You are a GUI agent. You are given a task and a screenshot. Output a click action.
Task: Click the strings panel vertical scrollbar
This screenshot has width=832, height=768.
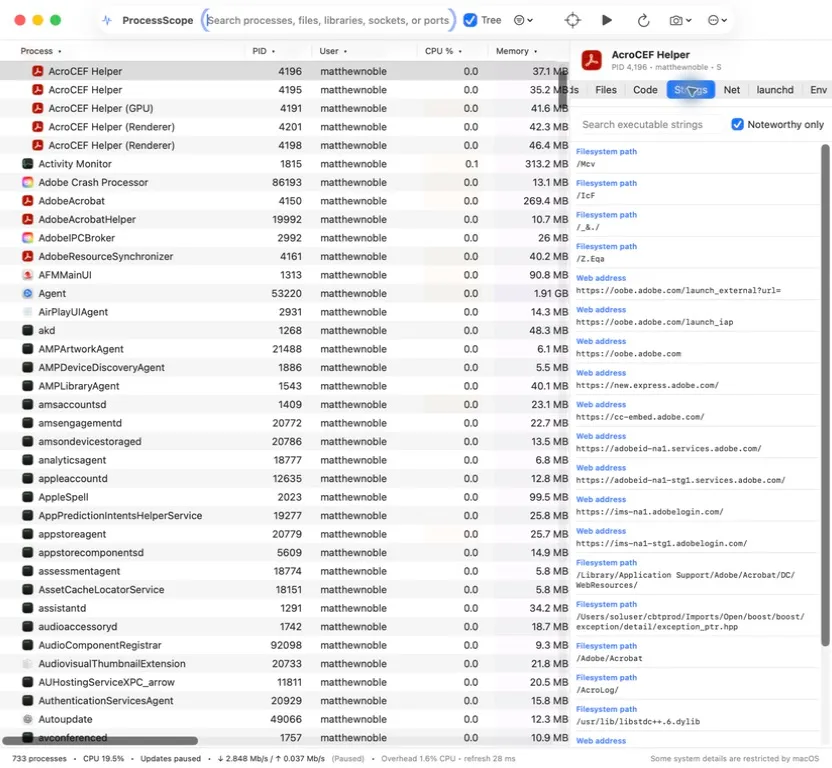tap(825, 395)
